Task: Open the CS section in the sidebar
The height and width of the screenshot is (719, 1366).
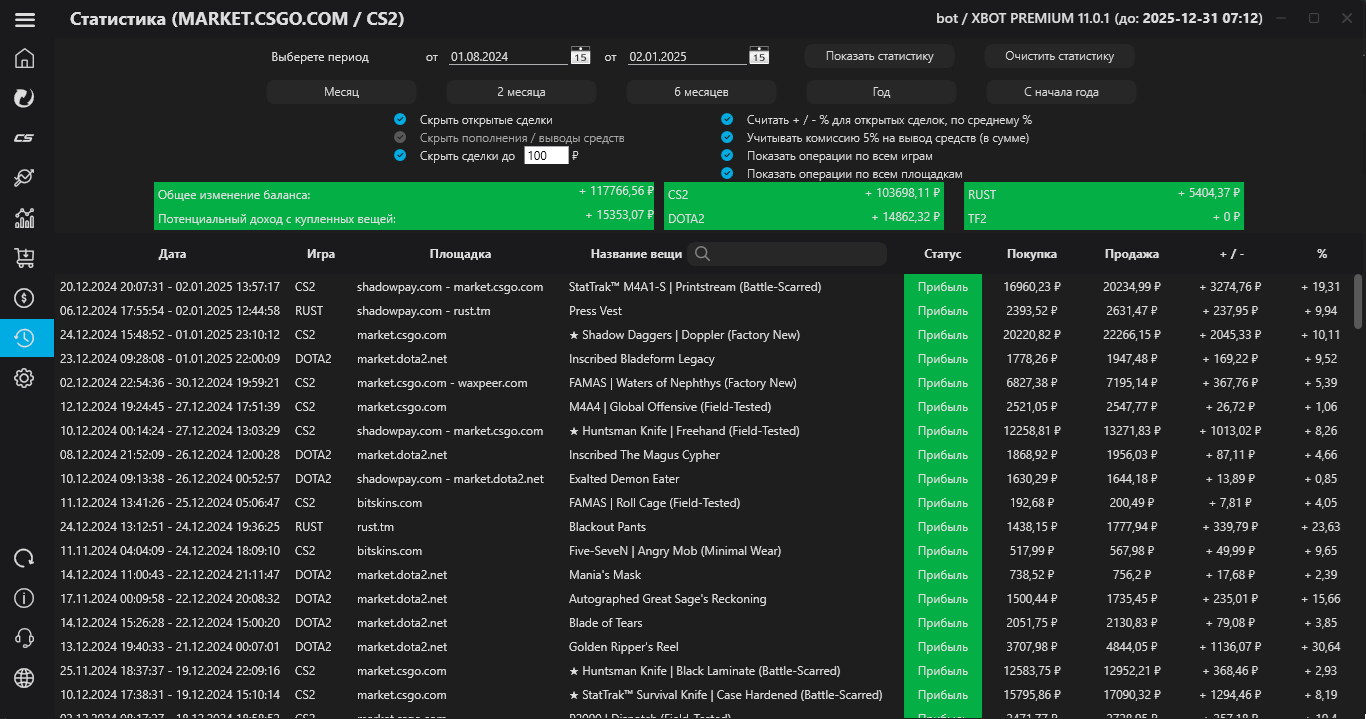Action: pos(25,138)
